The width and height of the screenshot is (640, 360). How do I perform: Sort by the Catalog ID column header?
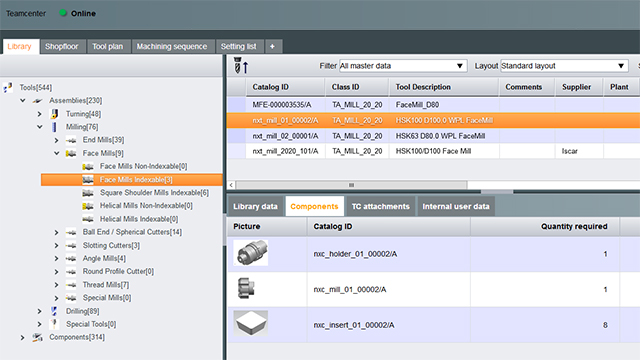286,87
